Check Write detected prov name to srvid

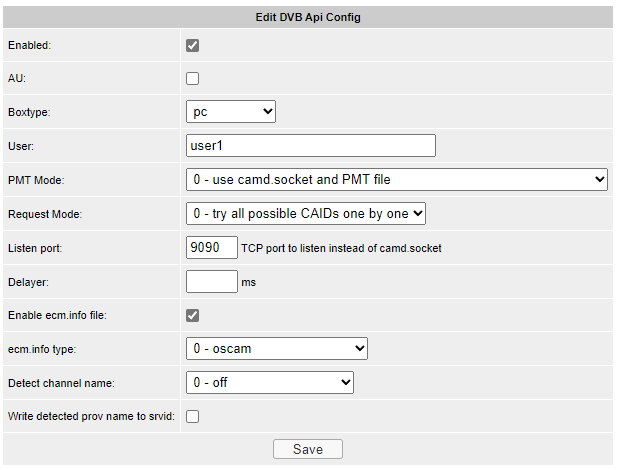pos(193,416)
